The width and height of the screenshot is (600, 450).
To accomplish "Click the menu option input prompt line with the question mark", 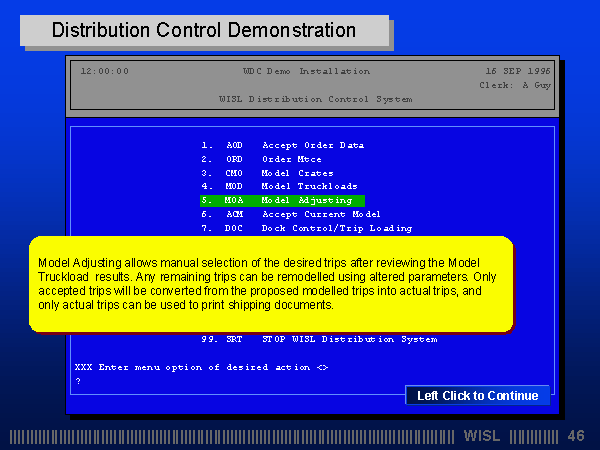I will (78, 381).
